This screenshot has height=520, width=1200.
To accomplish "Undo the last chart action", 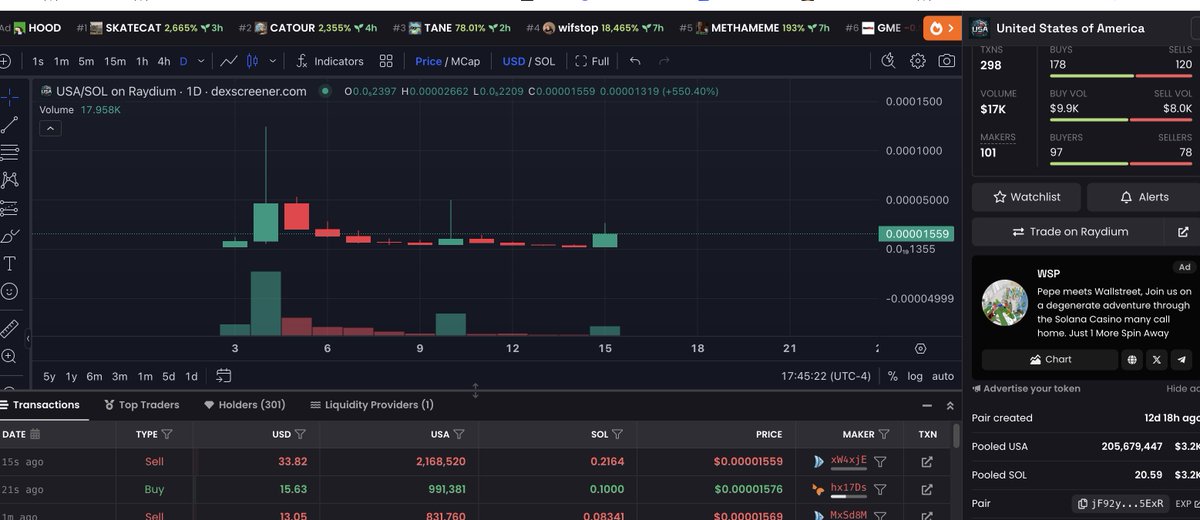I will 635,61.
